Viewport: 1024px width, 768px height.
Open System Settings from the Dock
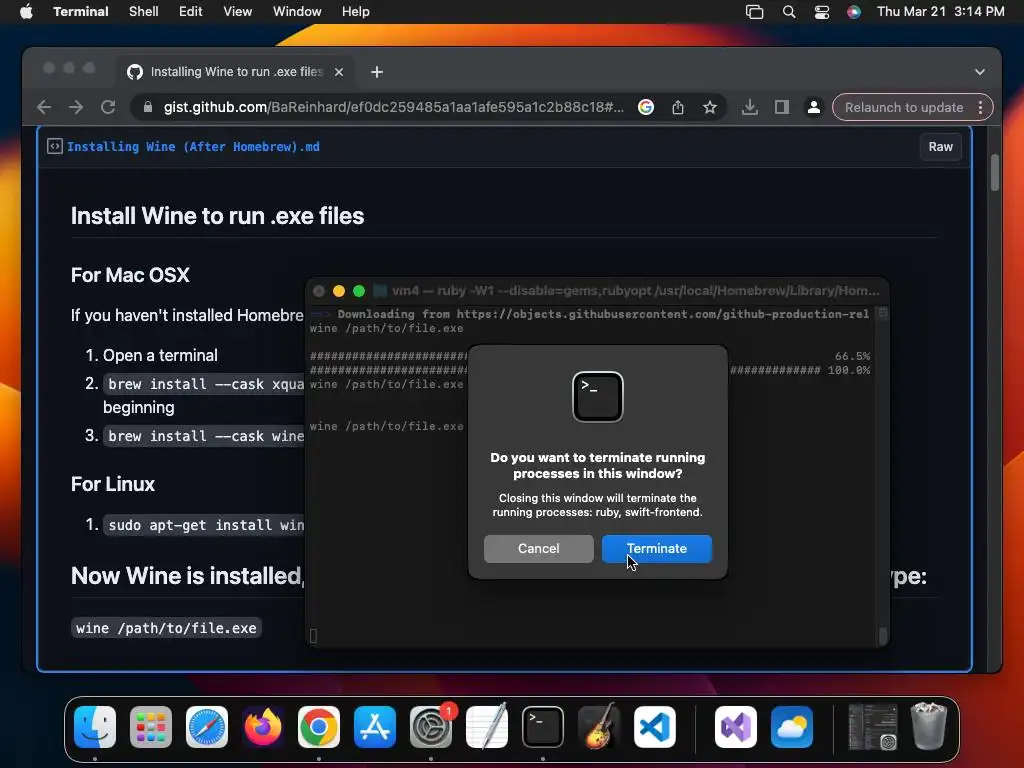pyautogui.click(x=431, y=727)
